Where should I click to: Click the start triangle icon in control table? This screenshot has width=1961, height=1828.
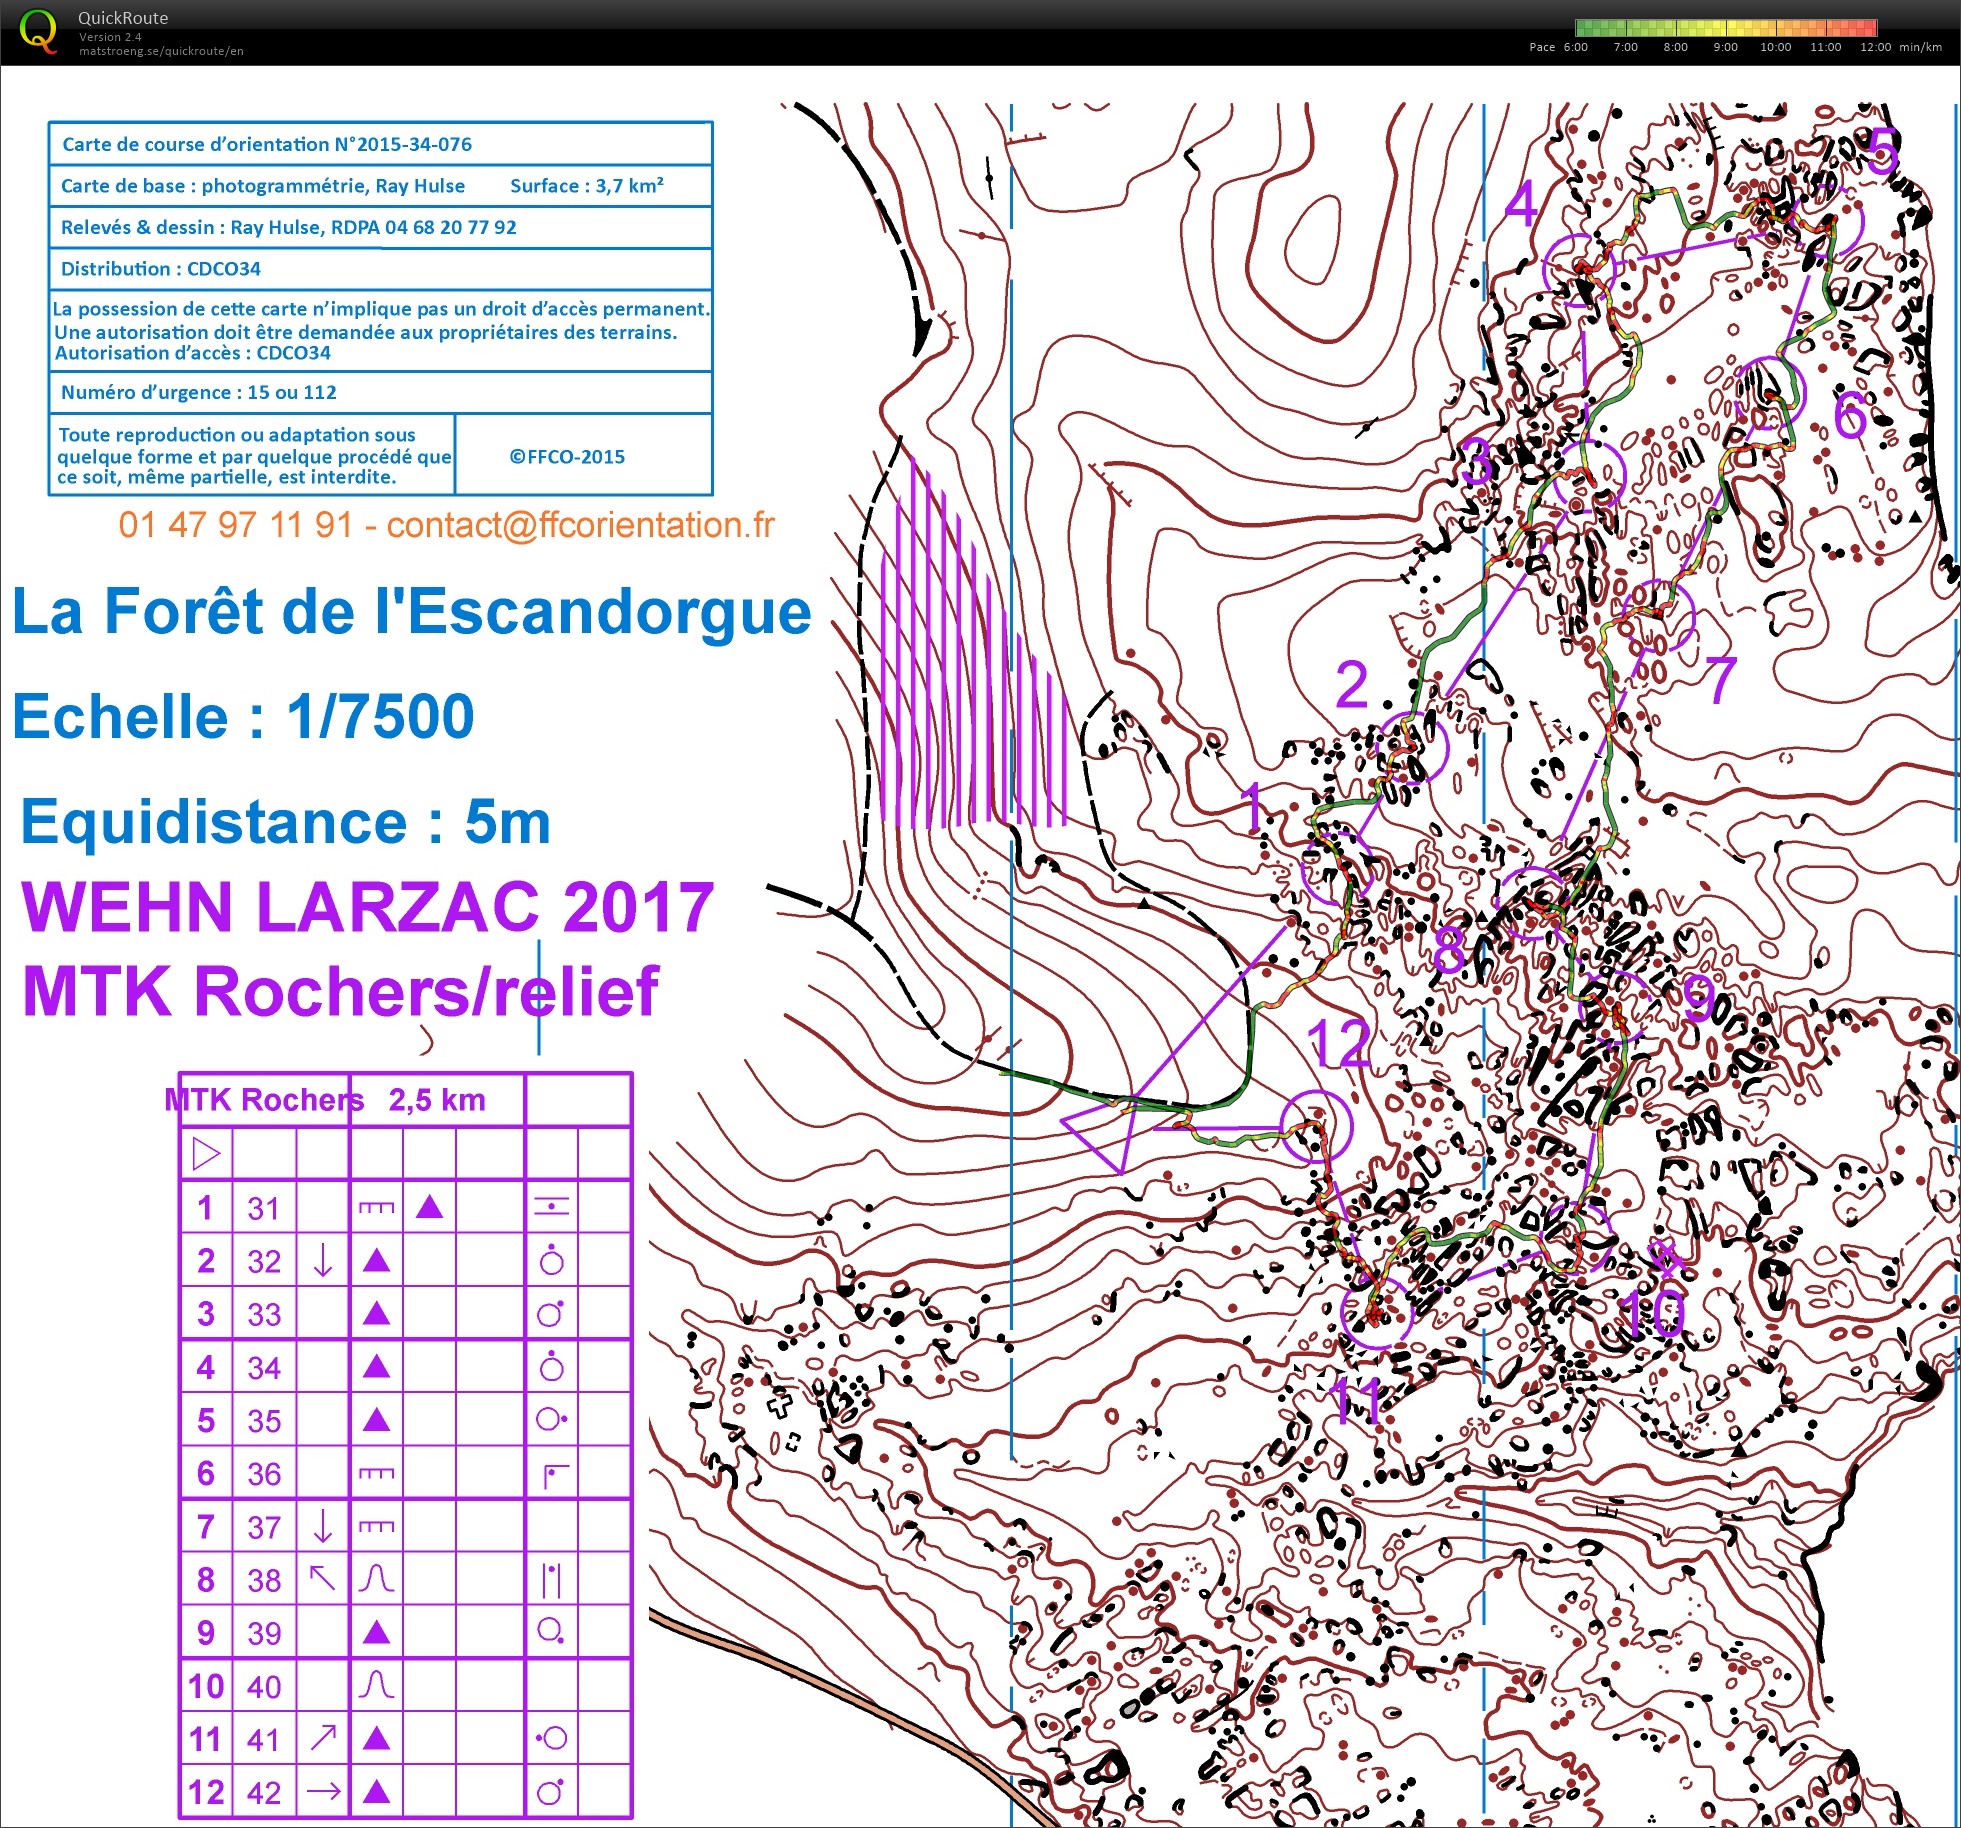coord(206,1154)
